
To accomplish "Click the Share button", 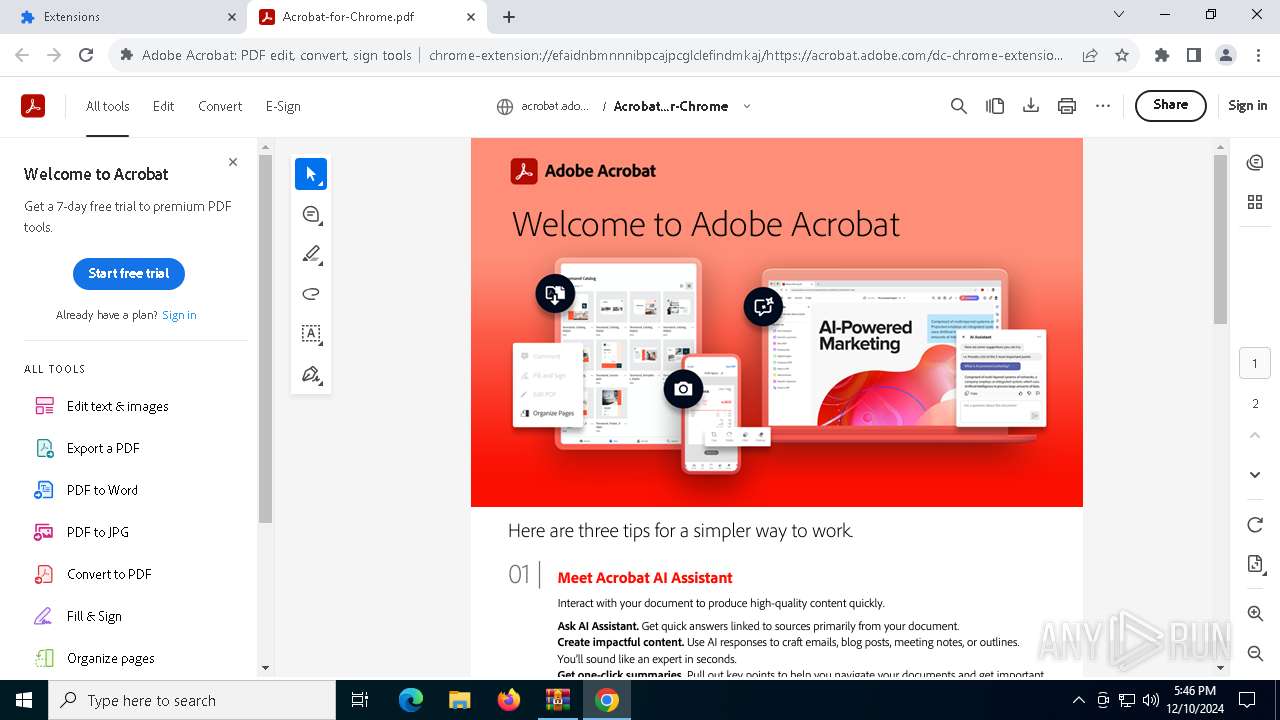I will pos(1171,105).
